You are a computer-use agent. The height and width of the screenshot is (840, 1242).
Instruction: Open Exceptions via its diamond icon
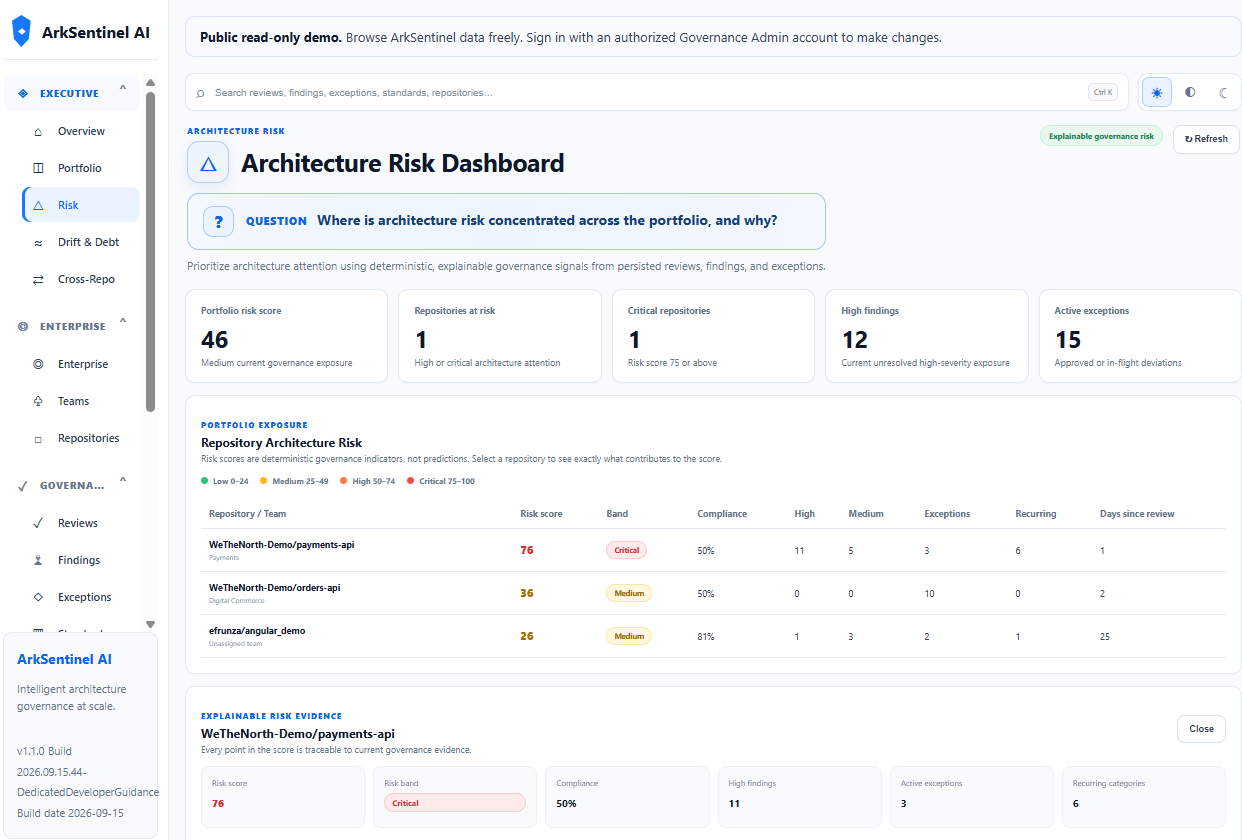[38, 597]
